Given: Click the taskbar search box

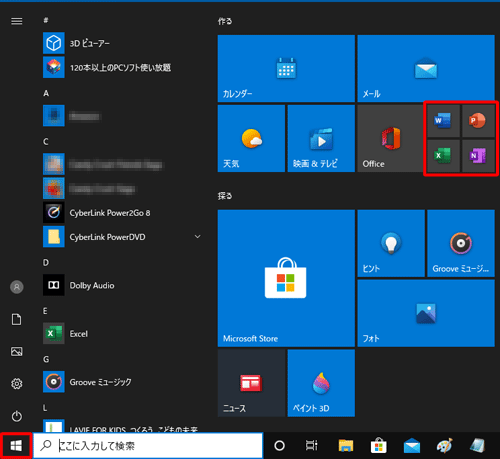Looking at the screenshot, I should pos(148,446).
